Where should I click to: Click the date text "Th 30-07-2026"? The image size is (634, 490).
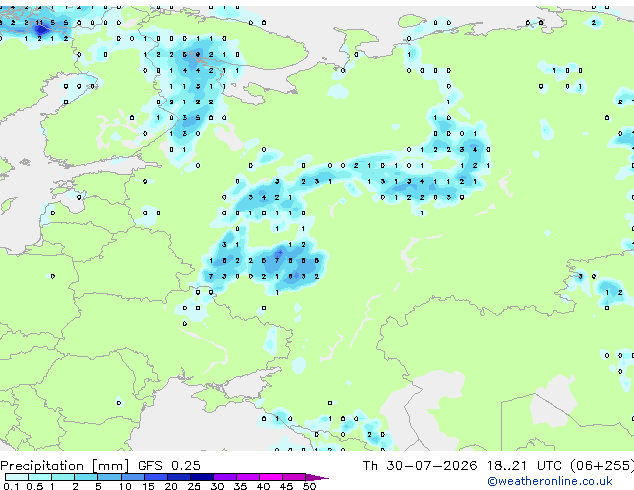tap(420, 465)
